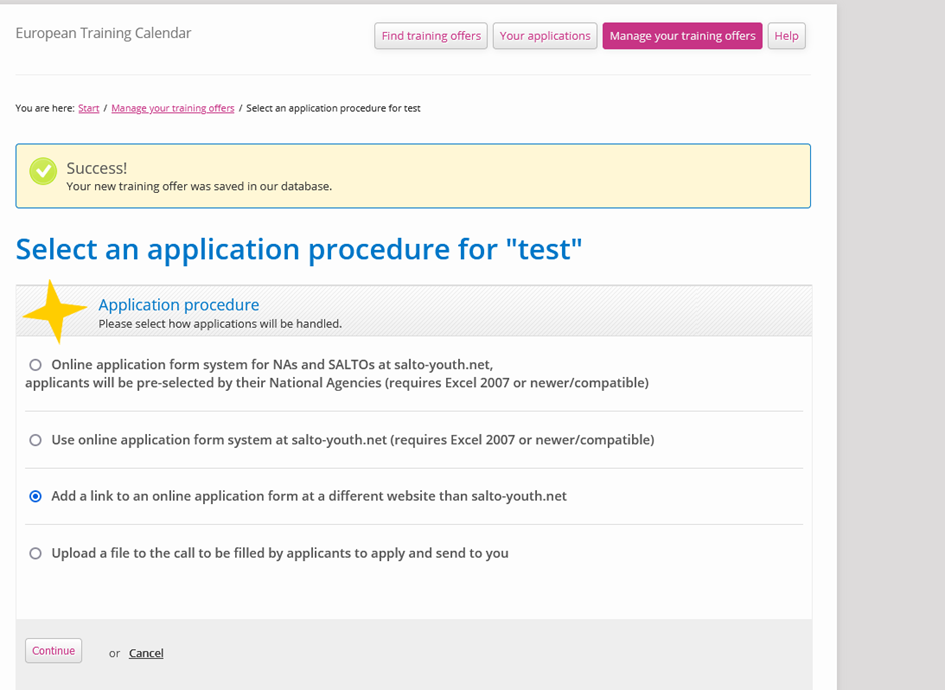
Task: Open the Help page
Action: coord(786,36)
